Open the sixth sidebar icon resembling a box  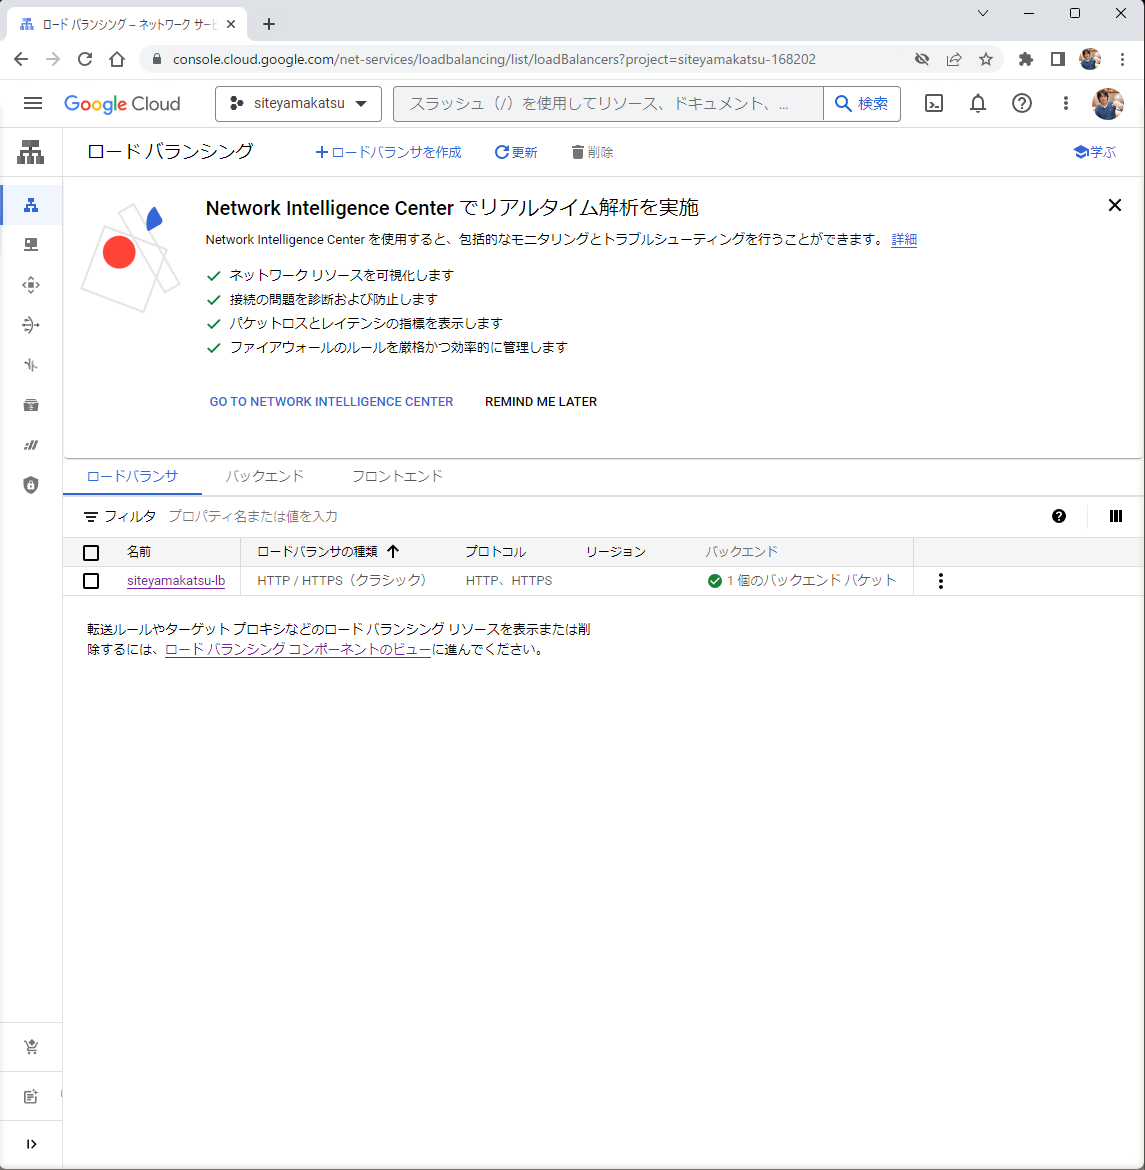(x=31, y=405)
